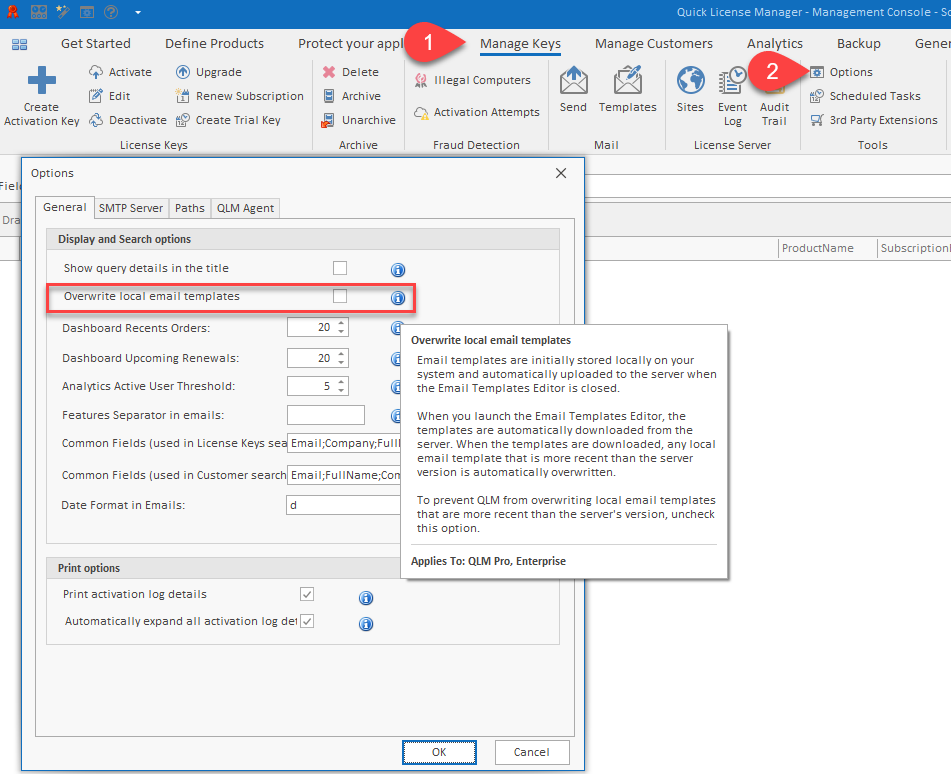This screenshot has width=951, height=774.
Task: Click the Activate license key icon
Action: point(96,72)
